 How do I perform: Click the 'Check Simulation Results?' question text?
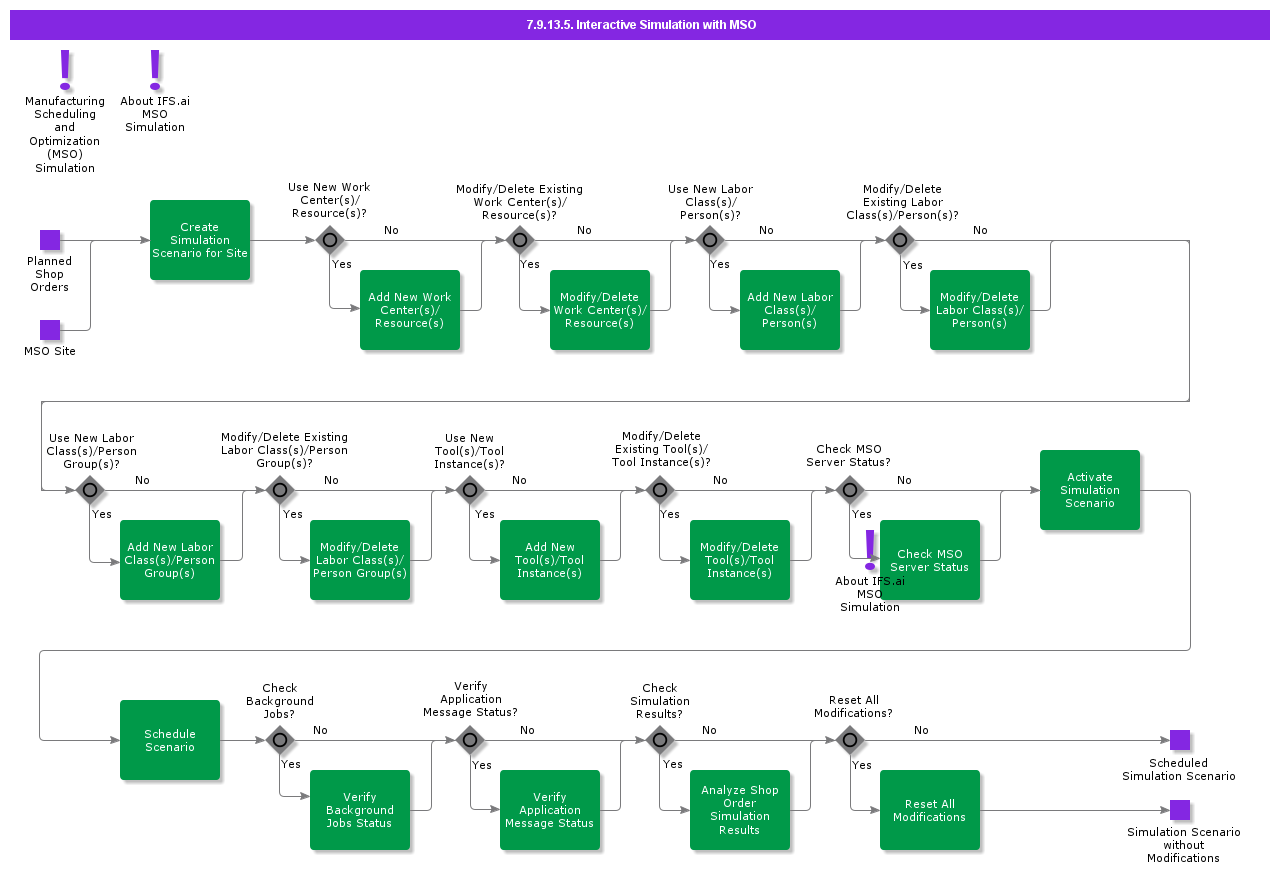(660, 701)
